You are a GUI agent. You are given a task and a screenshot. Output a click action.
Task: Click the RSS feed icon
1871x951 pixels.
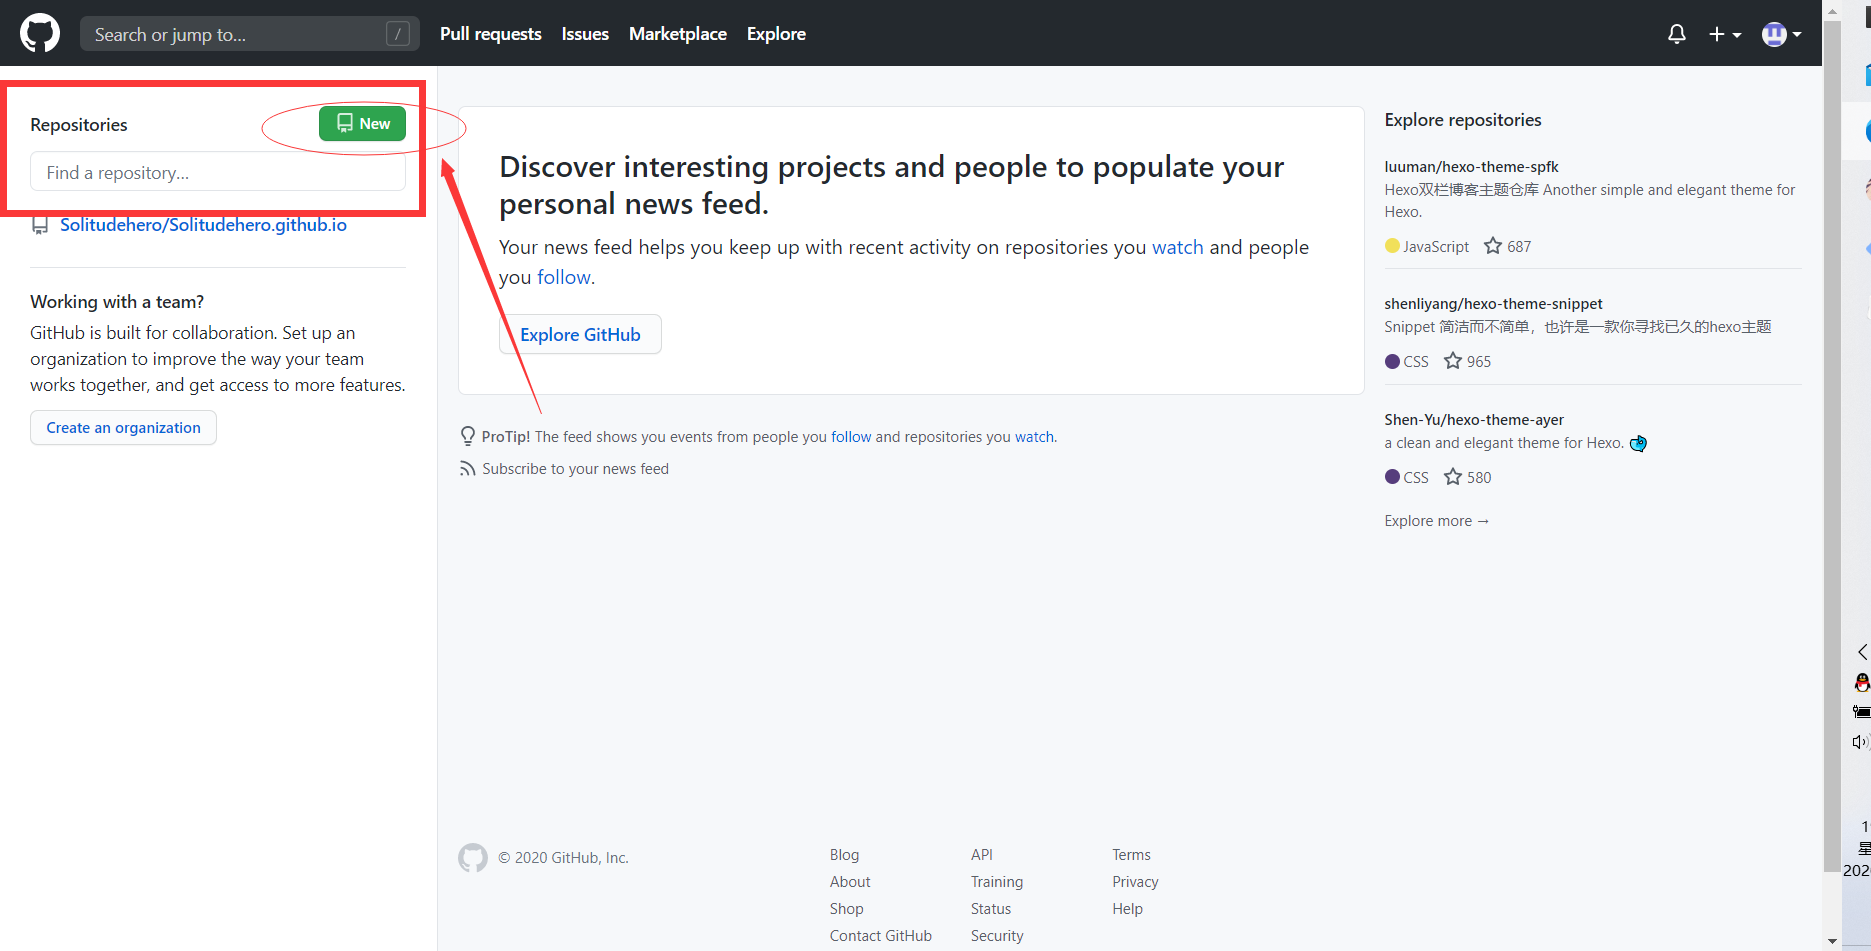click(467, 468)
